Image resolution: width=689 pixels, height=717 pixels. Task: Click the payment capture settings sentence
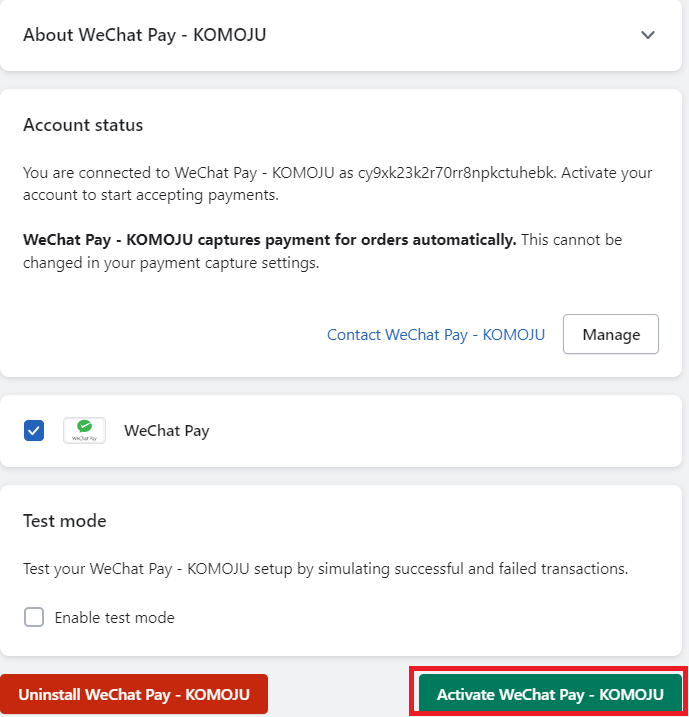[x=323, y=251]
